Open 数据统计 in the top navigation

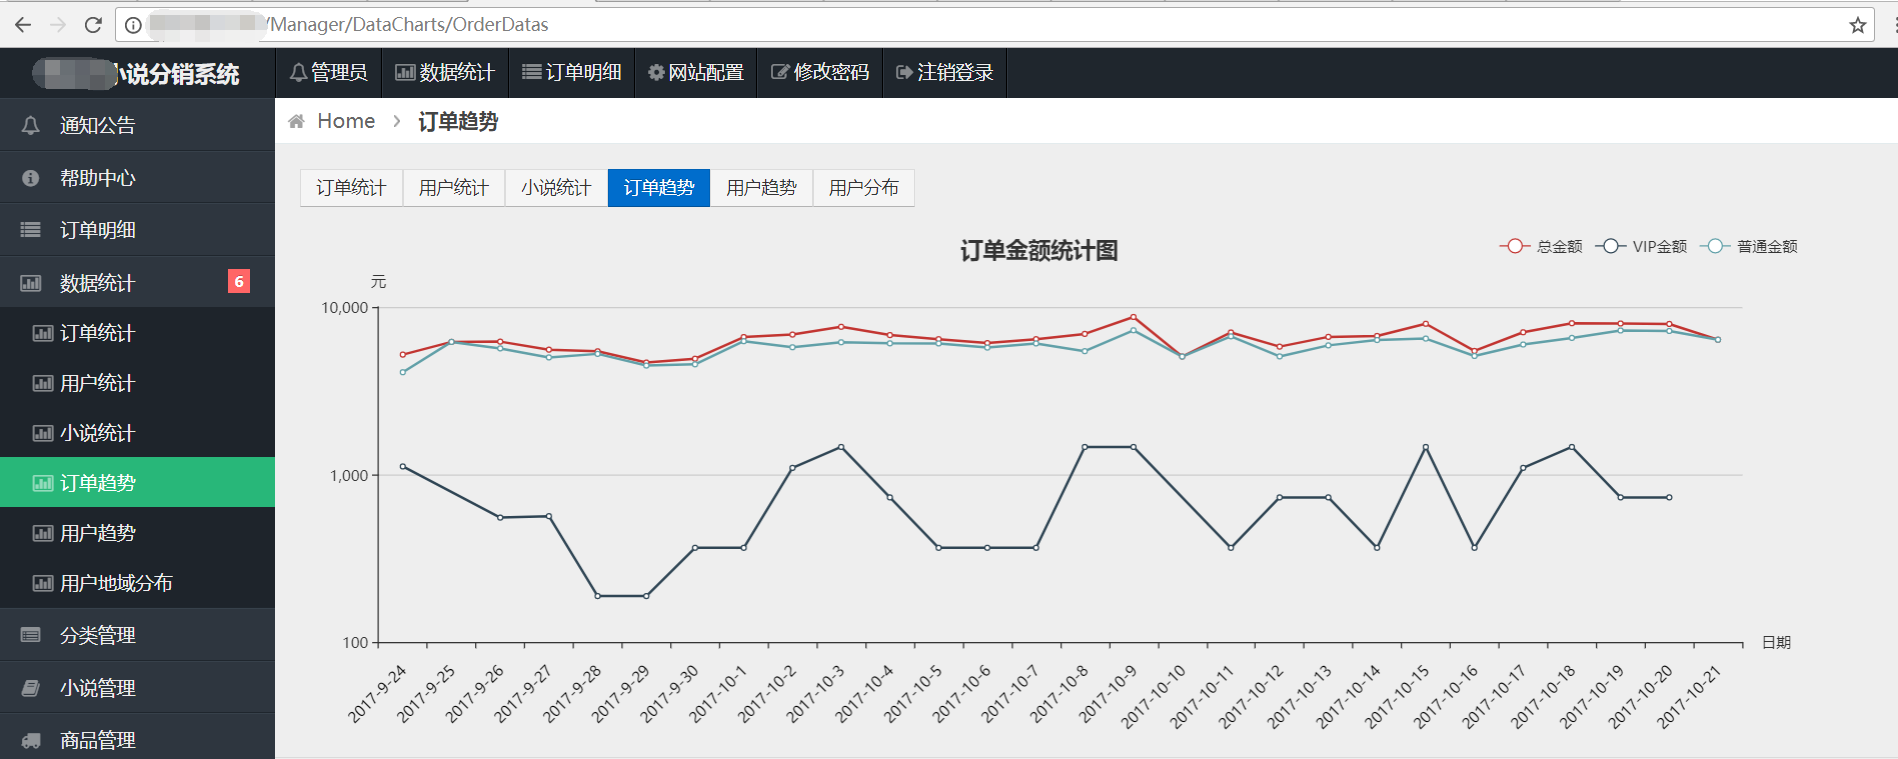(x=445, y=72)
